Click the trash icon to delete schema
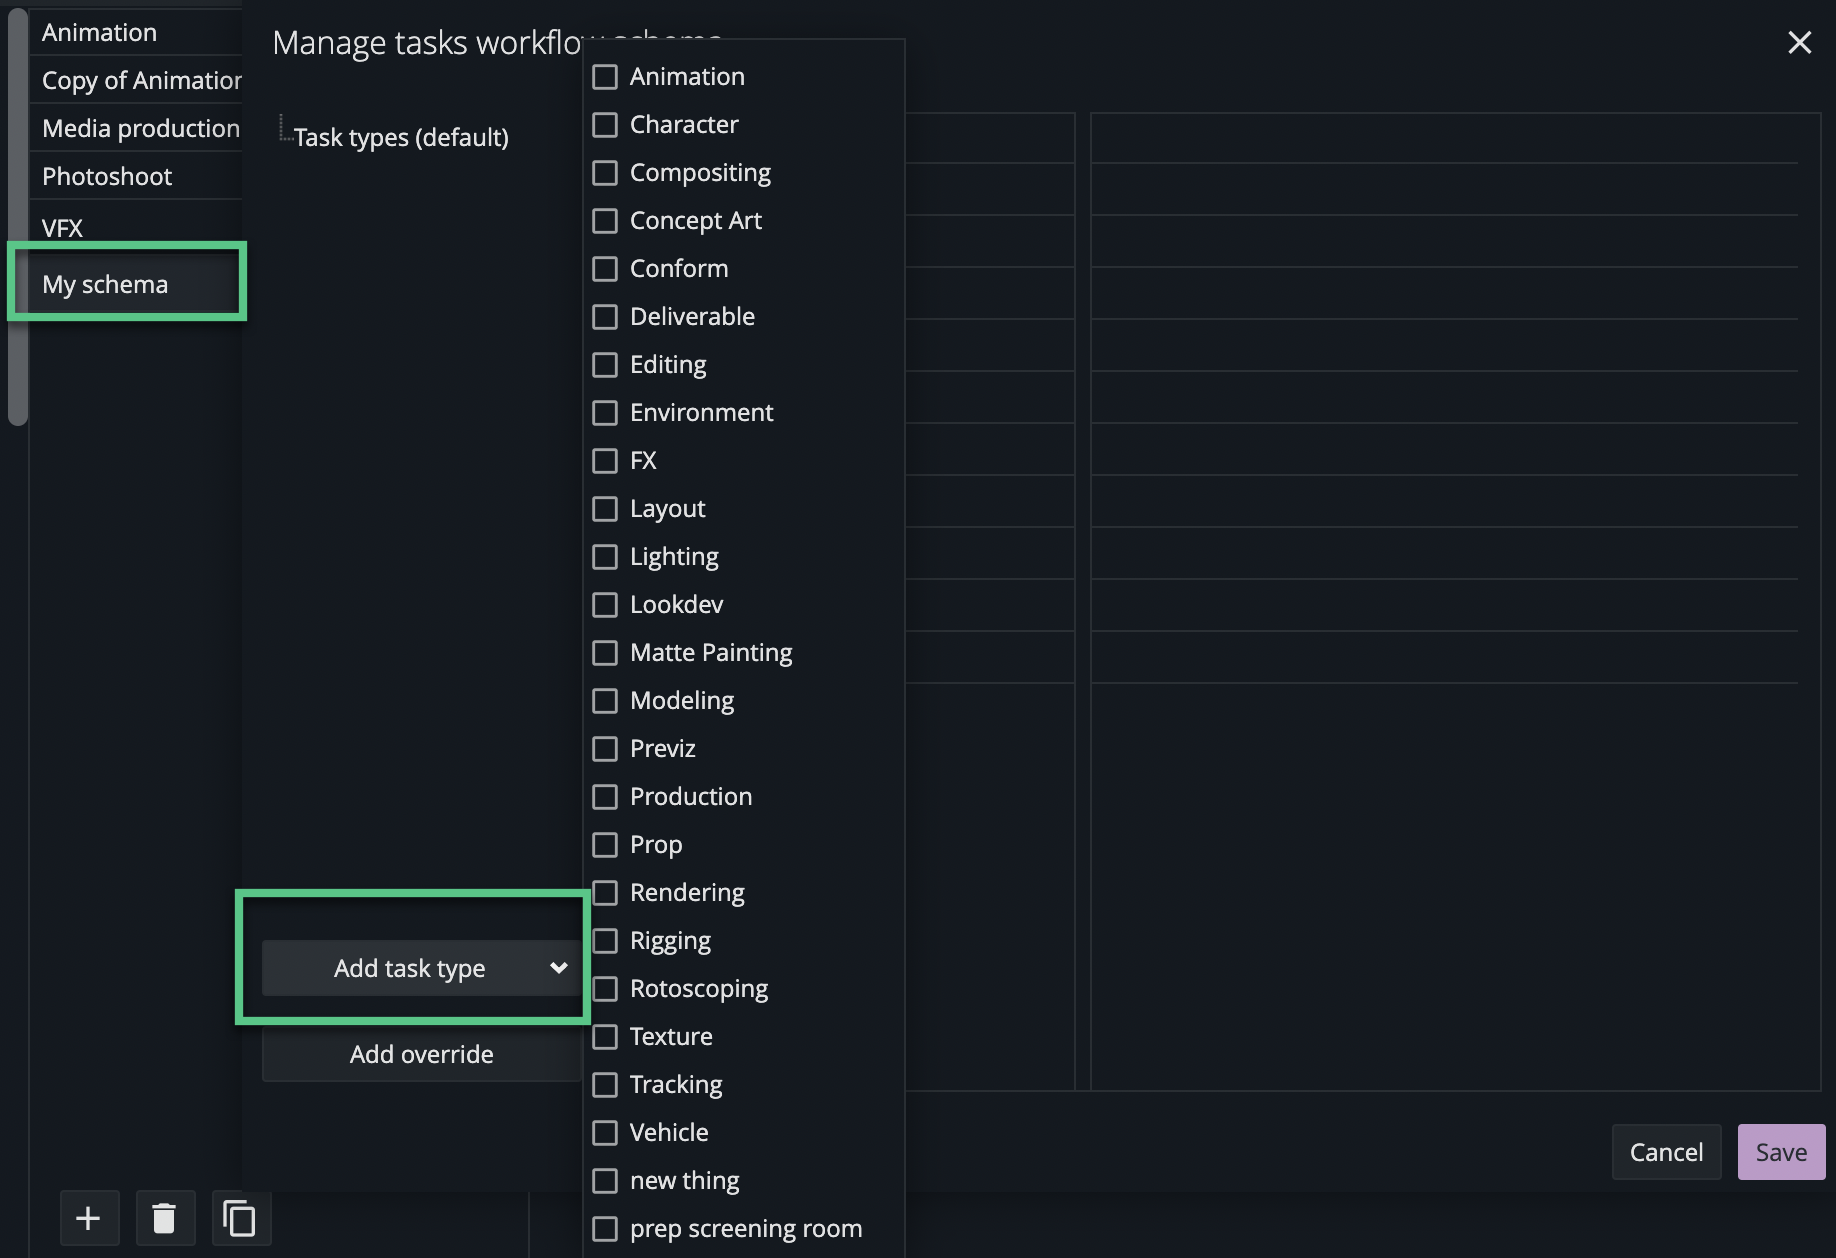The height and width of the screenshot is (1258, 1836). 164,1218
